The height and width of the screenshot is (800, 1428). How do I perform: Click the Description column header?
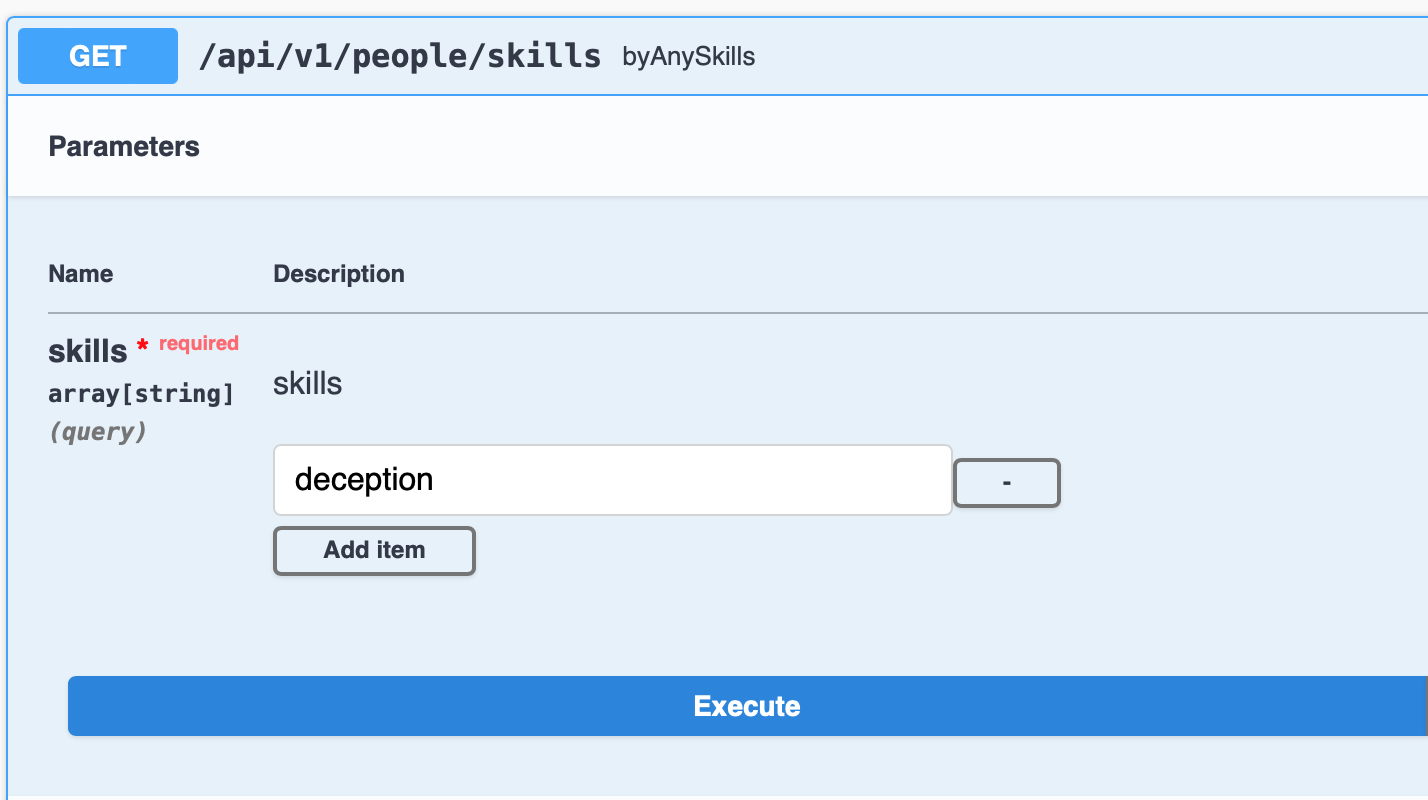[x=339, y=274]
